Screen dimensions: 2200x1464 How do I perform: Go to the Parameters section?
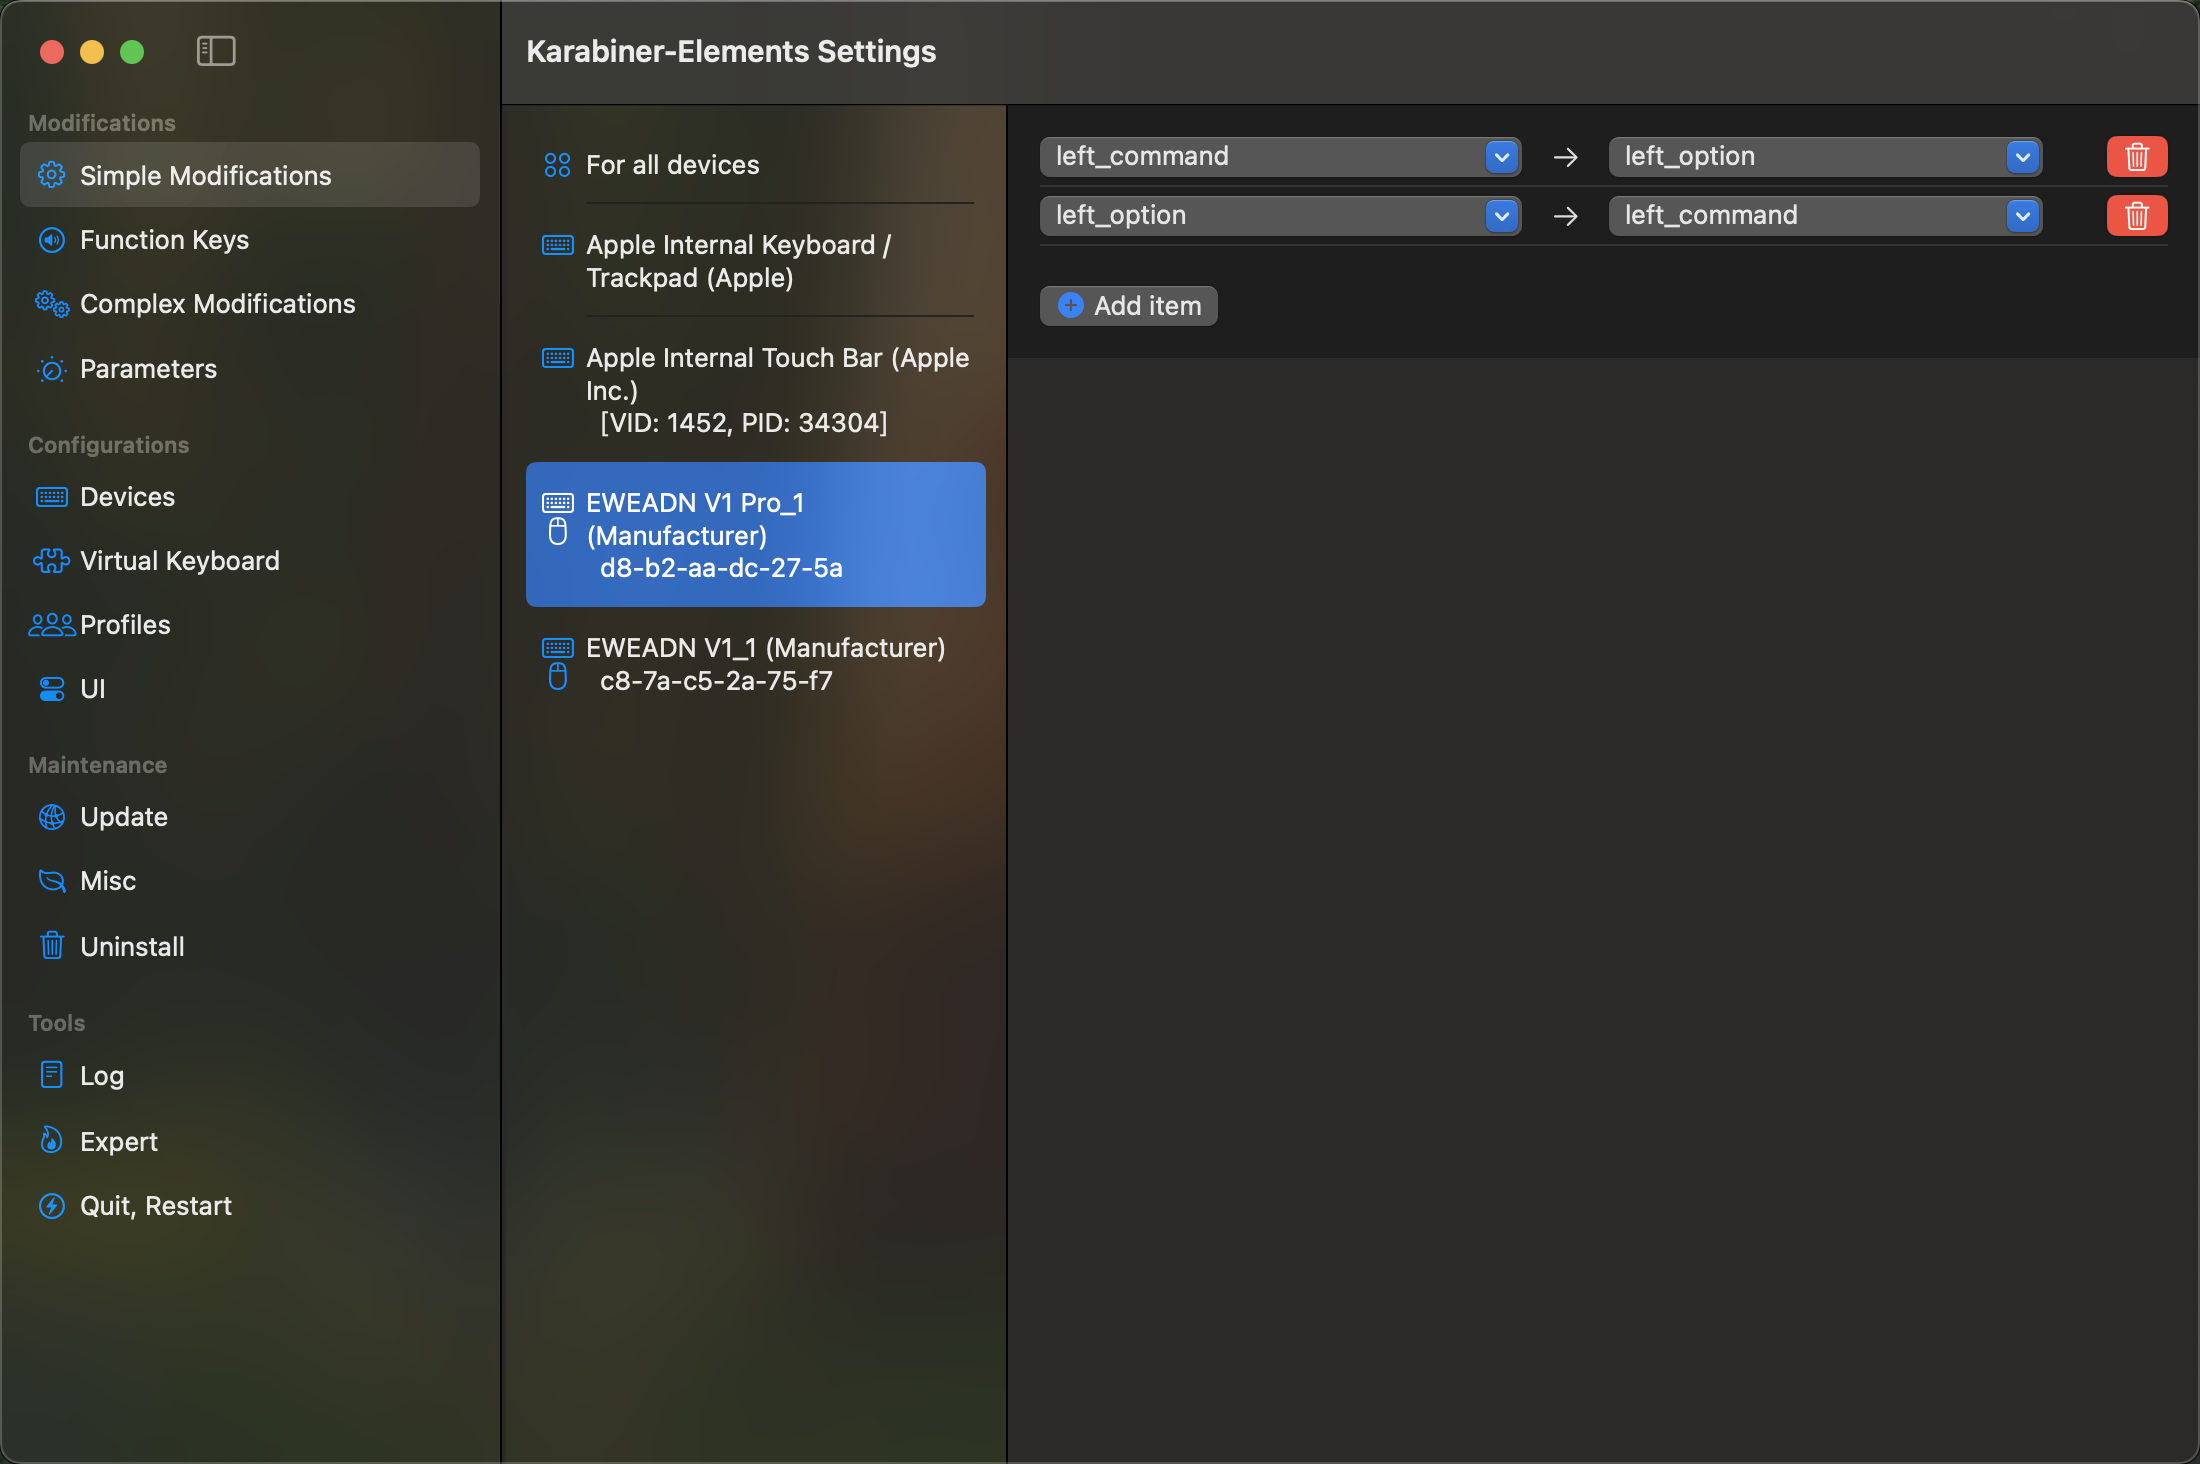pyautogui.click(x=148, y=369)
